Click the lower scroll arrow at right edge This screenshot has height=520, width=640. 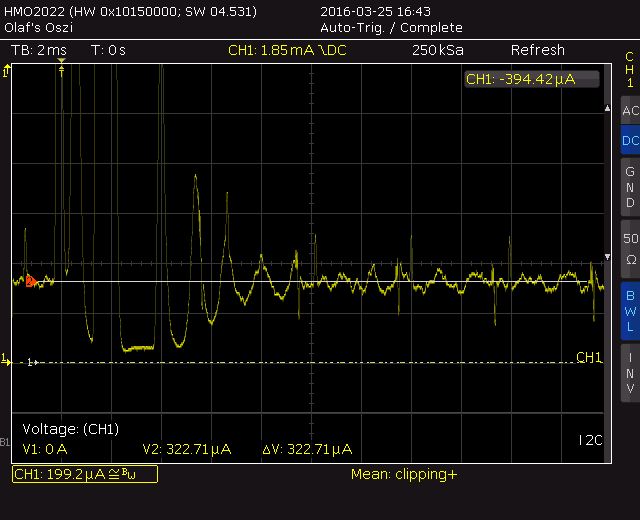pos(607,257)
